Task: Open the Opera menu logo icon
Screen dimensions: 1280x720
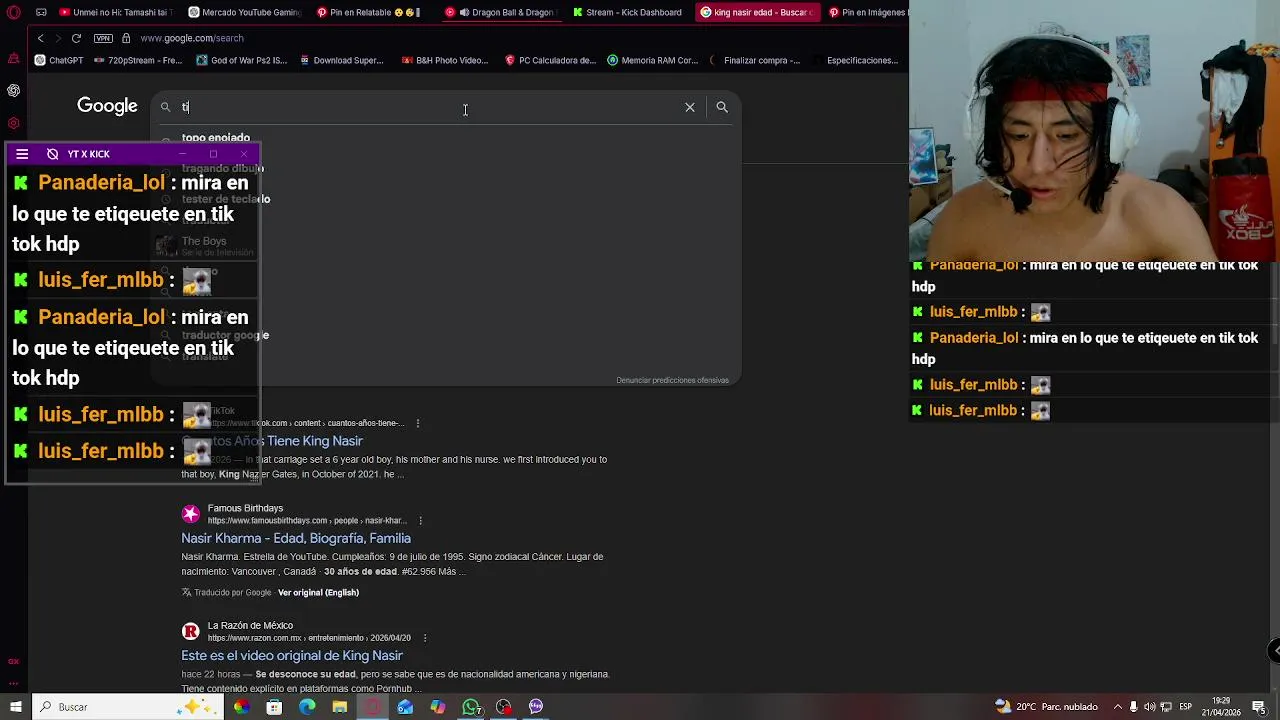Action: [14, 12]
